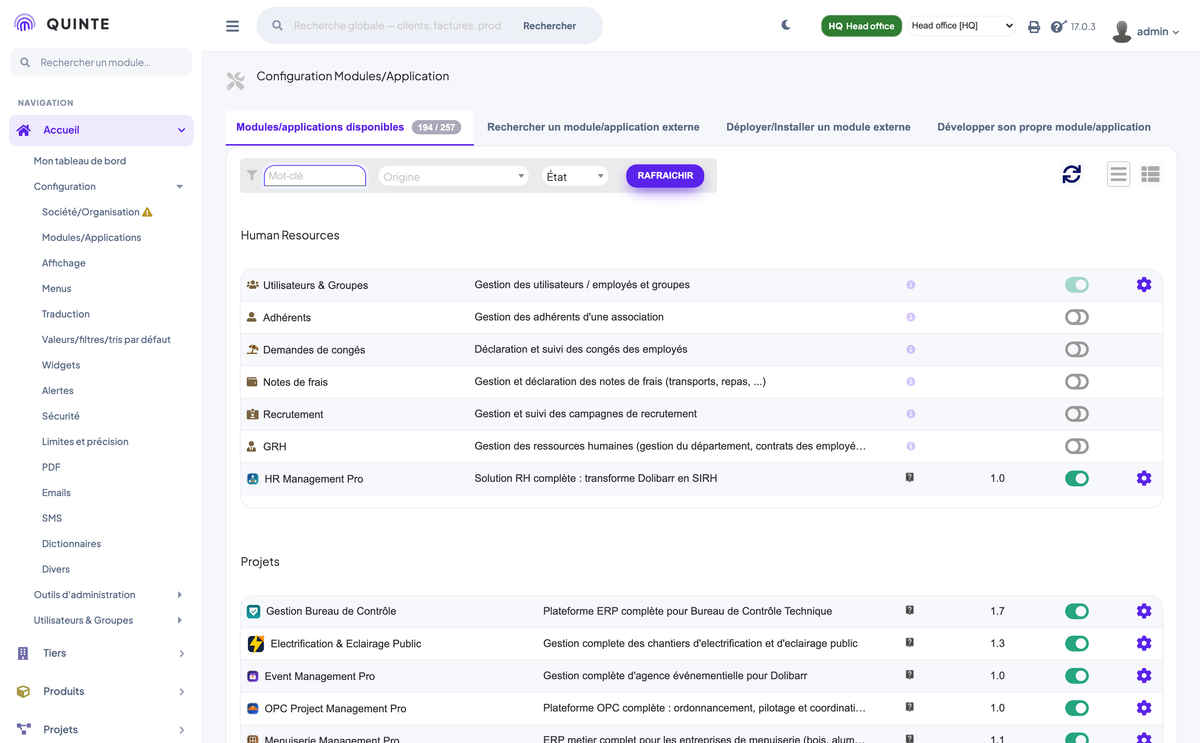Viewport: 1200px width, 743px height.
Task: Click the Quinte logo icon
Action: (25, 23)
